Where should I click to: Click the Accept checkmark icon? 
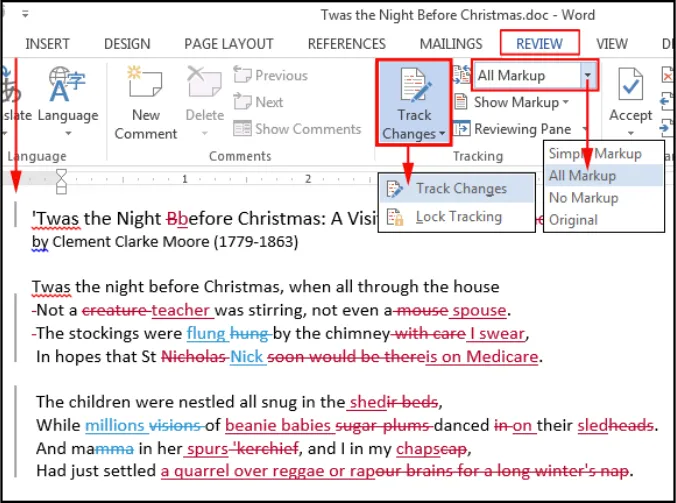tap(631, 84)
